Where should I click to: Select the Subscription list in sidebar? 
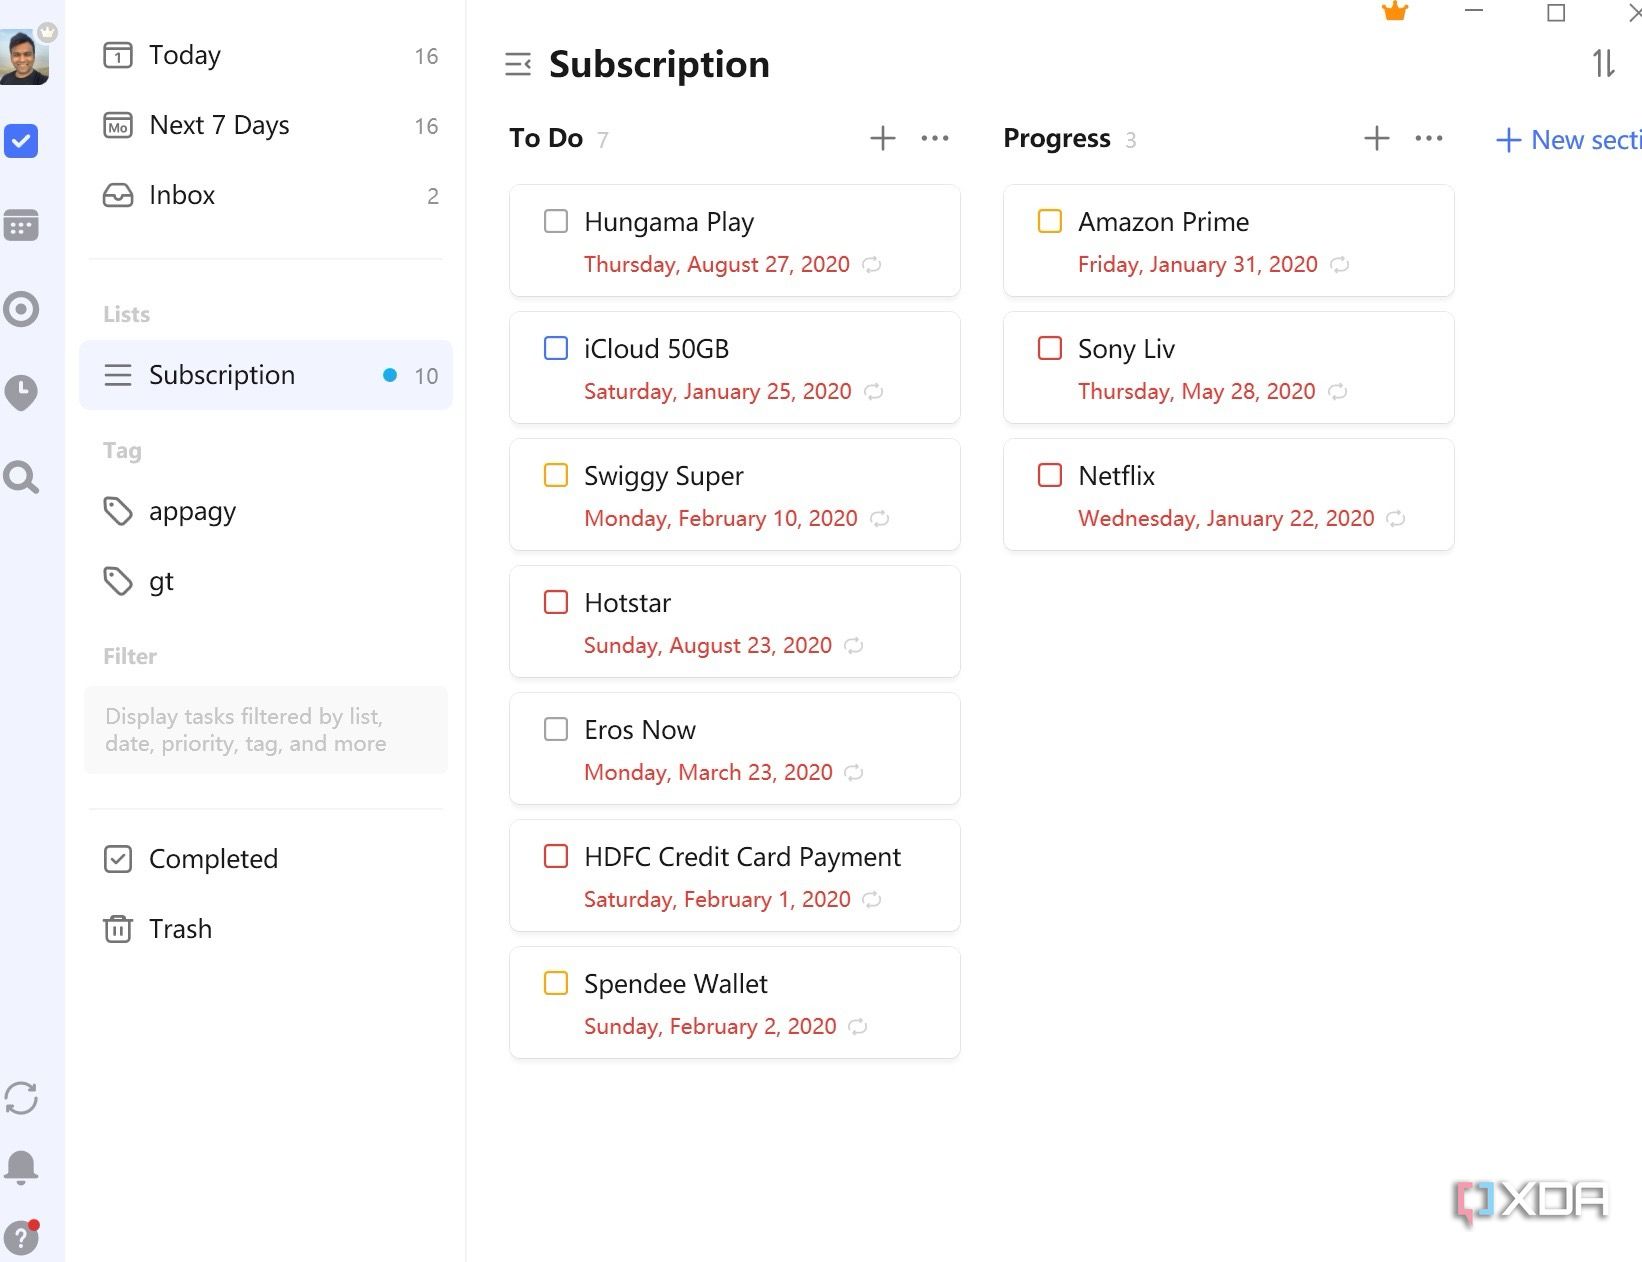(266, 376)
